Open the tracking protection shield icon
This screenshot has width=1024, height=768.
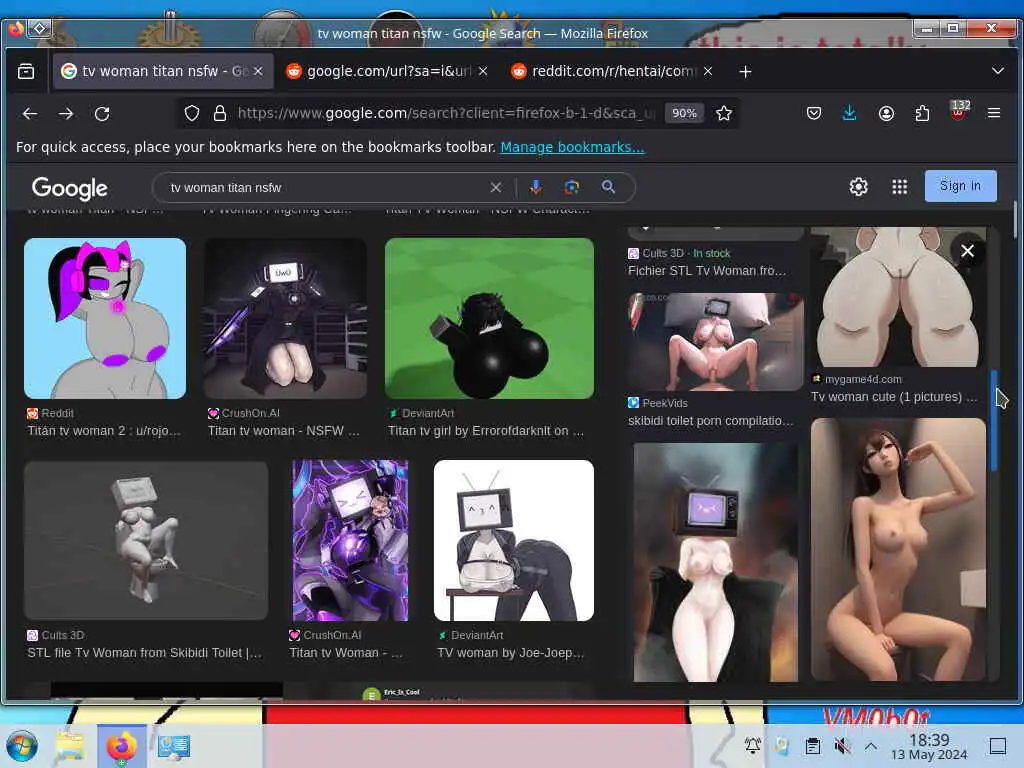tap(191, 113)
